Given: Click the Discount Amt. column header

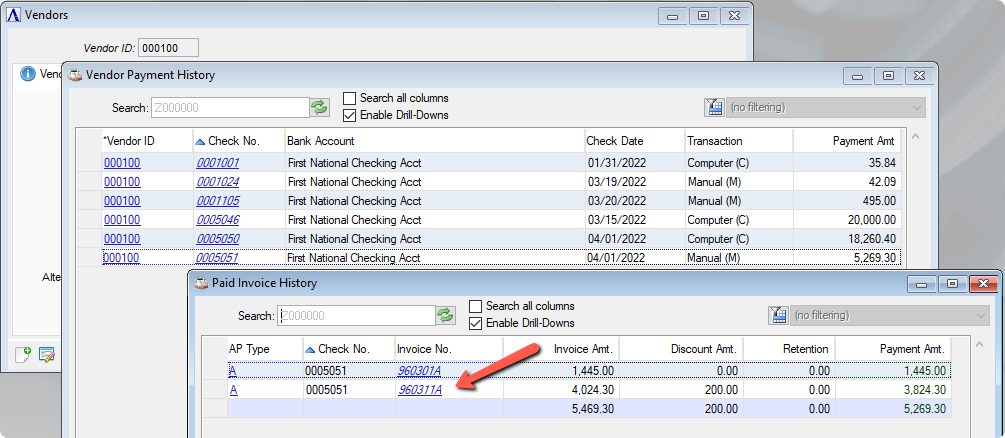Looking at the screenshot, I should tap(681, 349).
